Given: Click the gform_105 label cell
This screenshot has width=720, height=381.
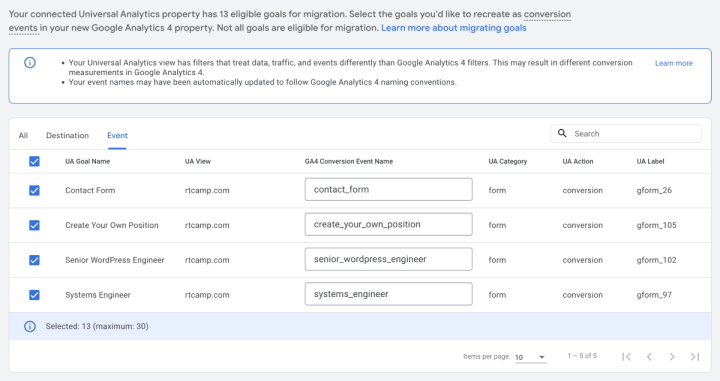Looking at the screenshot, I should pyautogui.click(x=657, y=225).
